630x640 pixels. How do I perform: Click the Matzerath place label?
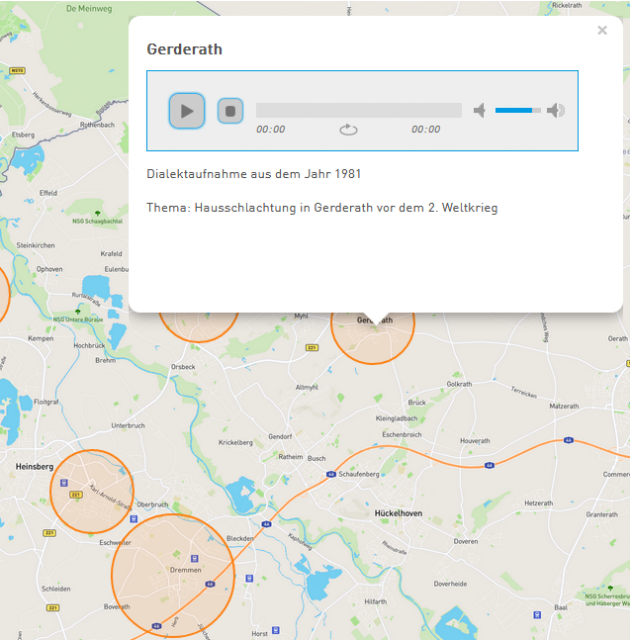click(x=564, y=406)
